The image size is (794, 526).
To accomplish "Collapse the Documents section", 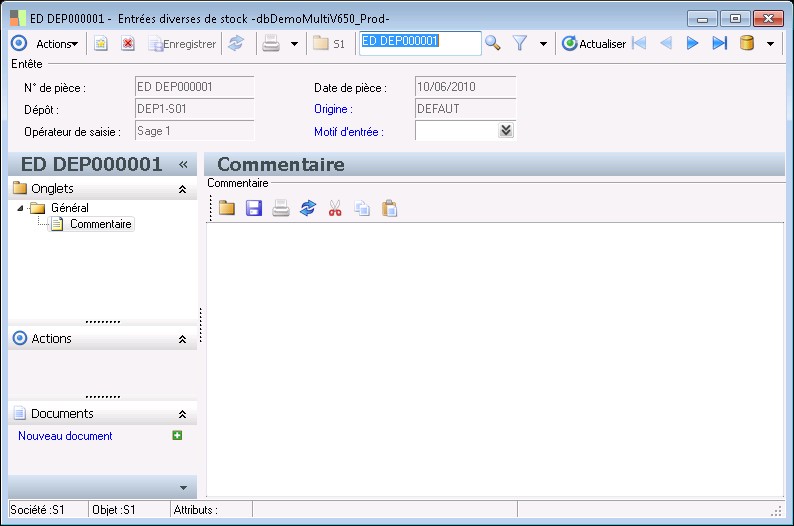I will pyautogui.click(x=182, y=414).
